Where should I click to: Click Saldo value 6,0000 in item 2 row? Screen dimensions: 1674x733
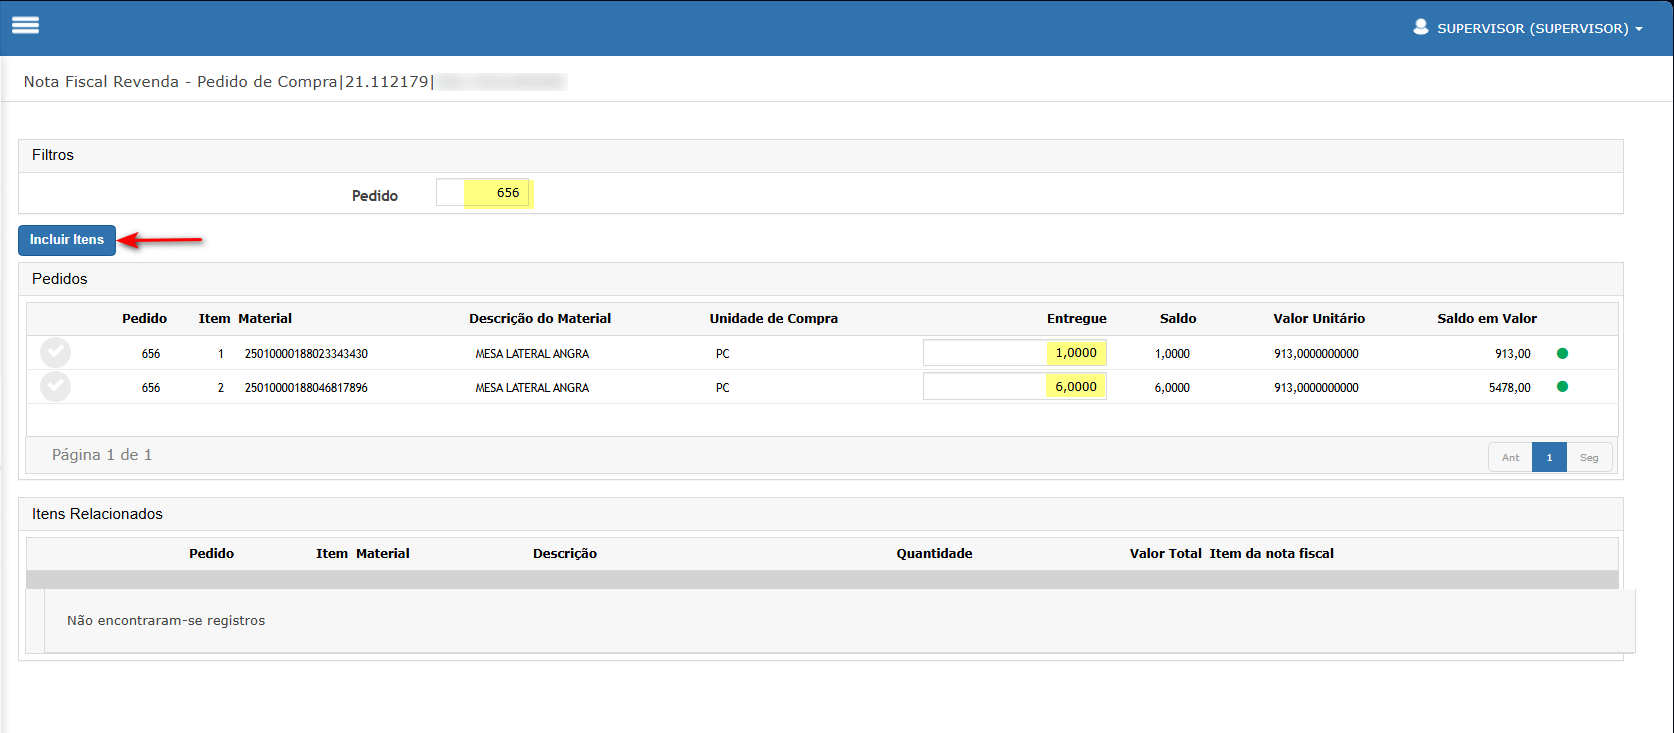point(1172,388)
